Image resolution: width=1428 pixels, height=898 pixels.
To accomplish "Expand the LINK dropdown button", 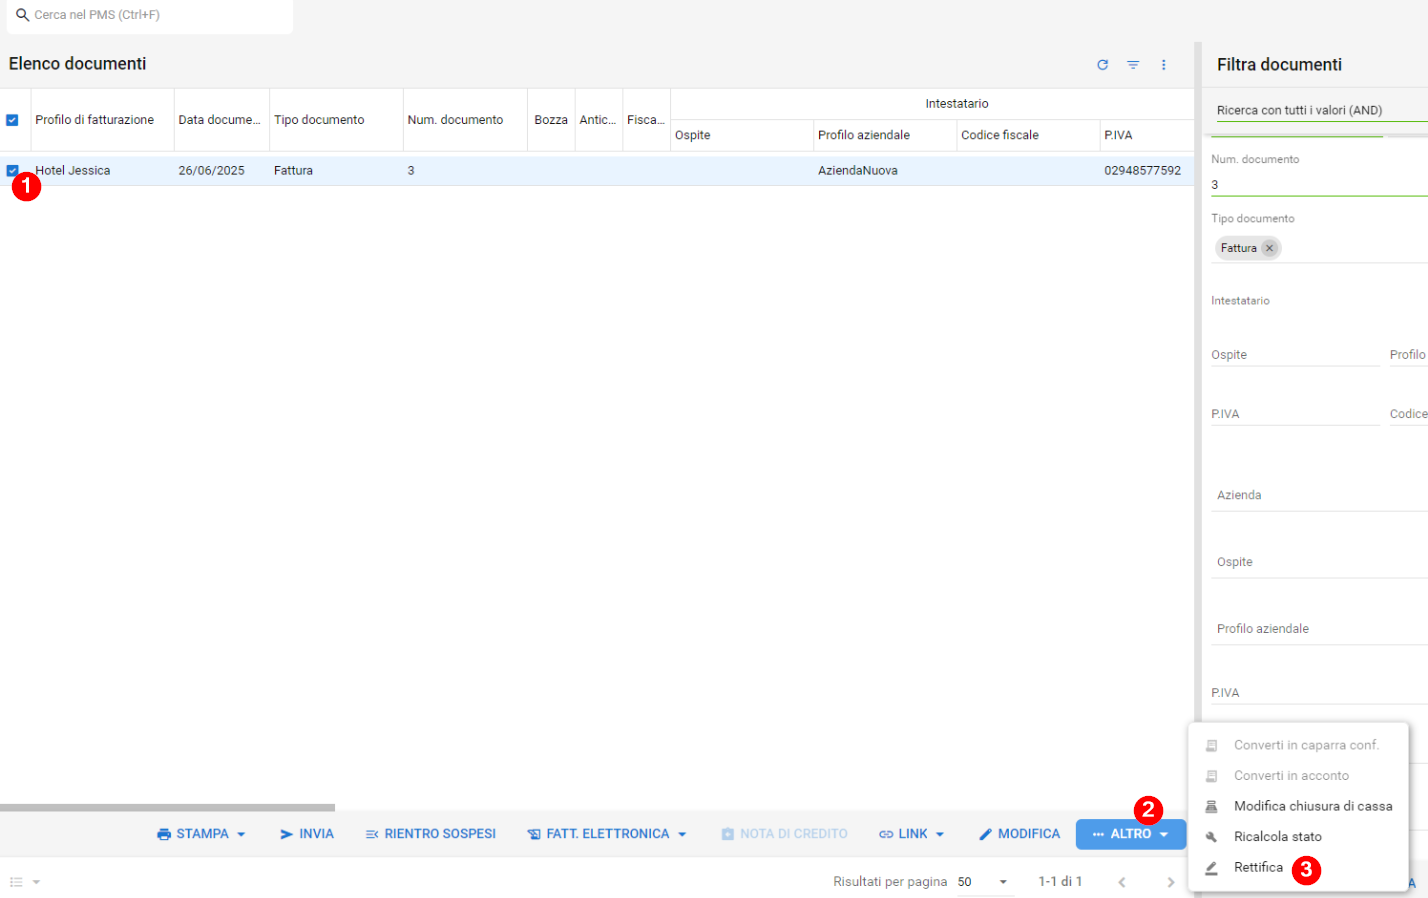I will pyautogui.click(x=912, y=834).
